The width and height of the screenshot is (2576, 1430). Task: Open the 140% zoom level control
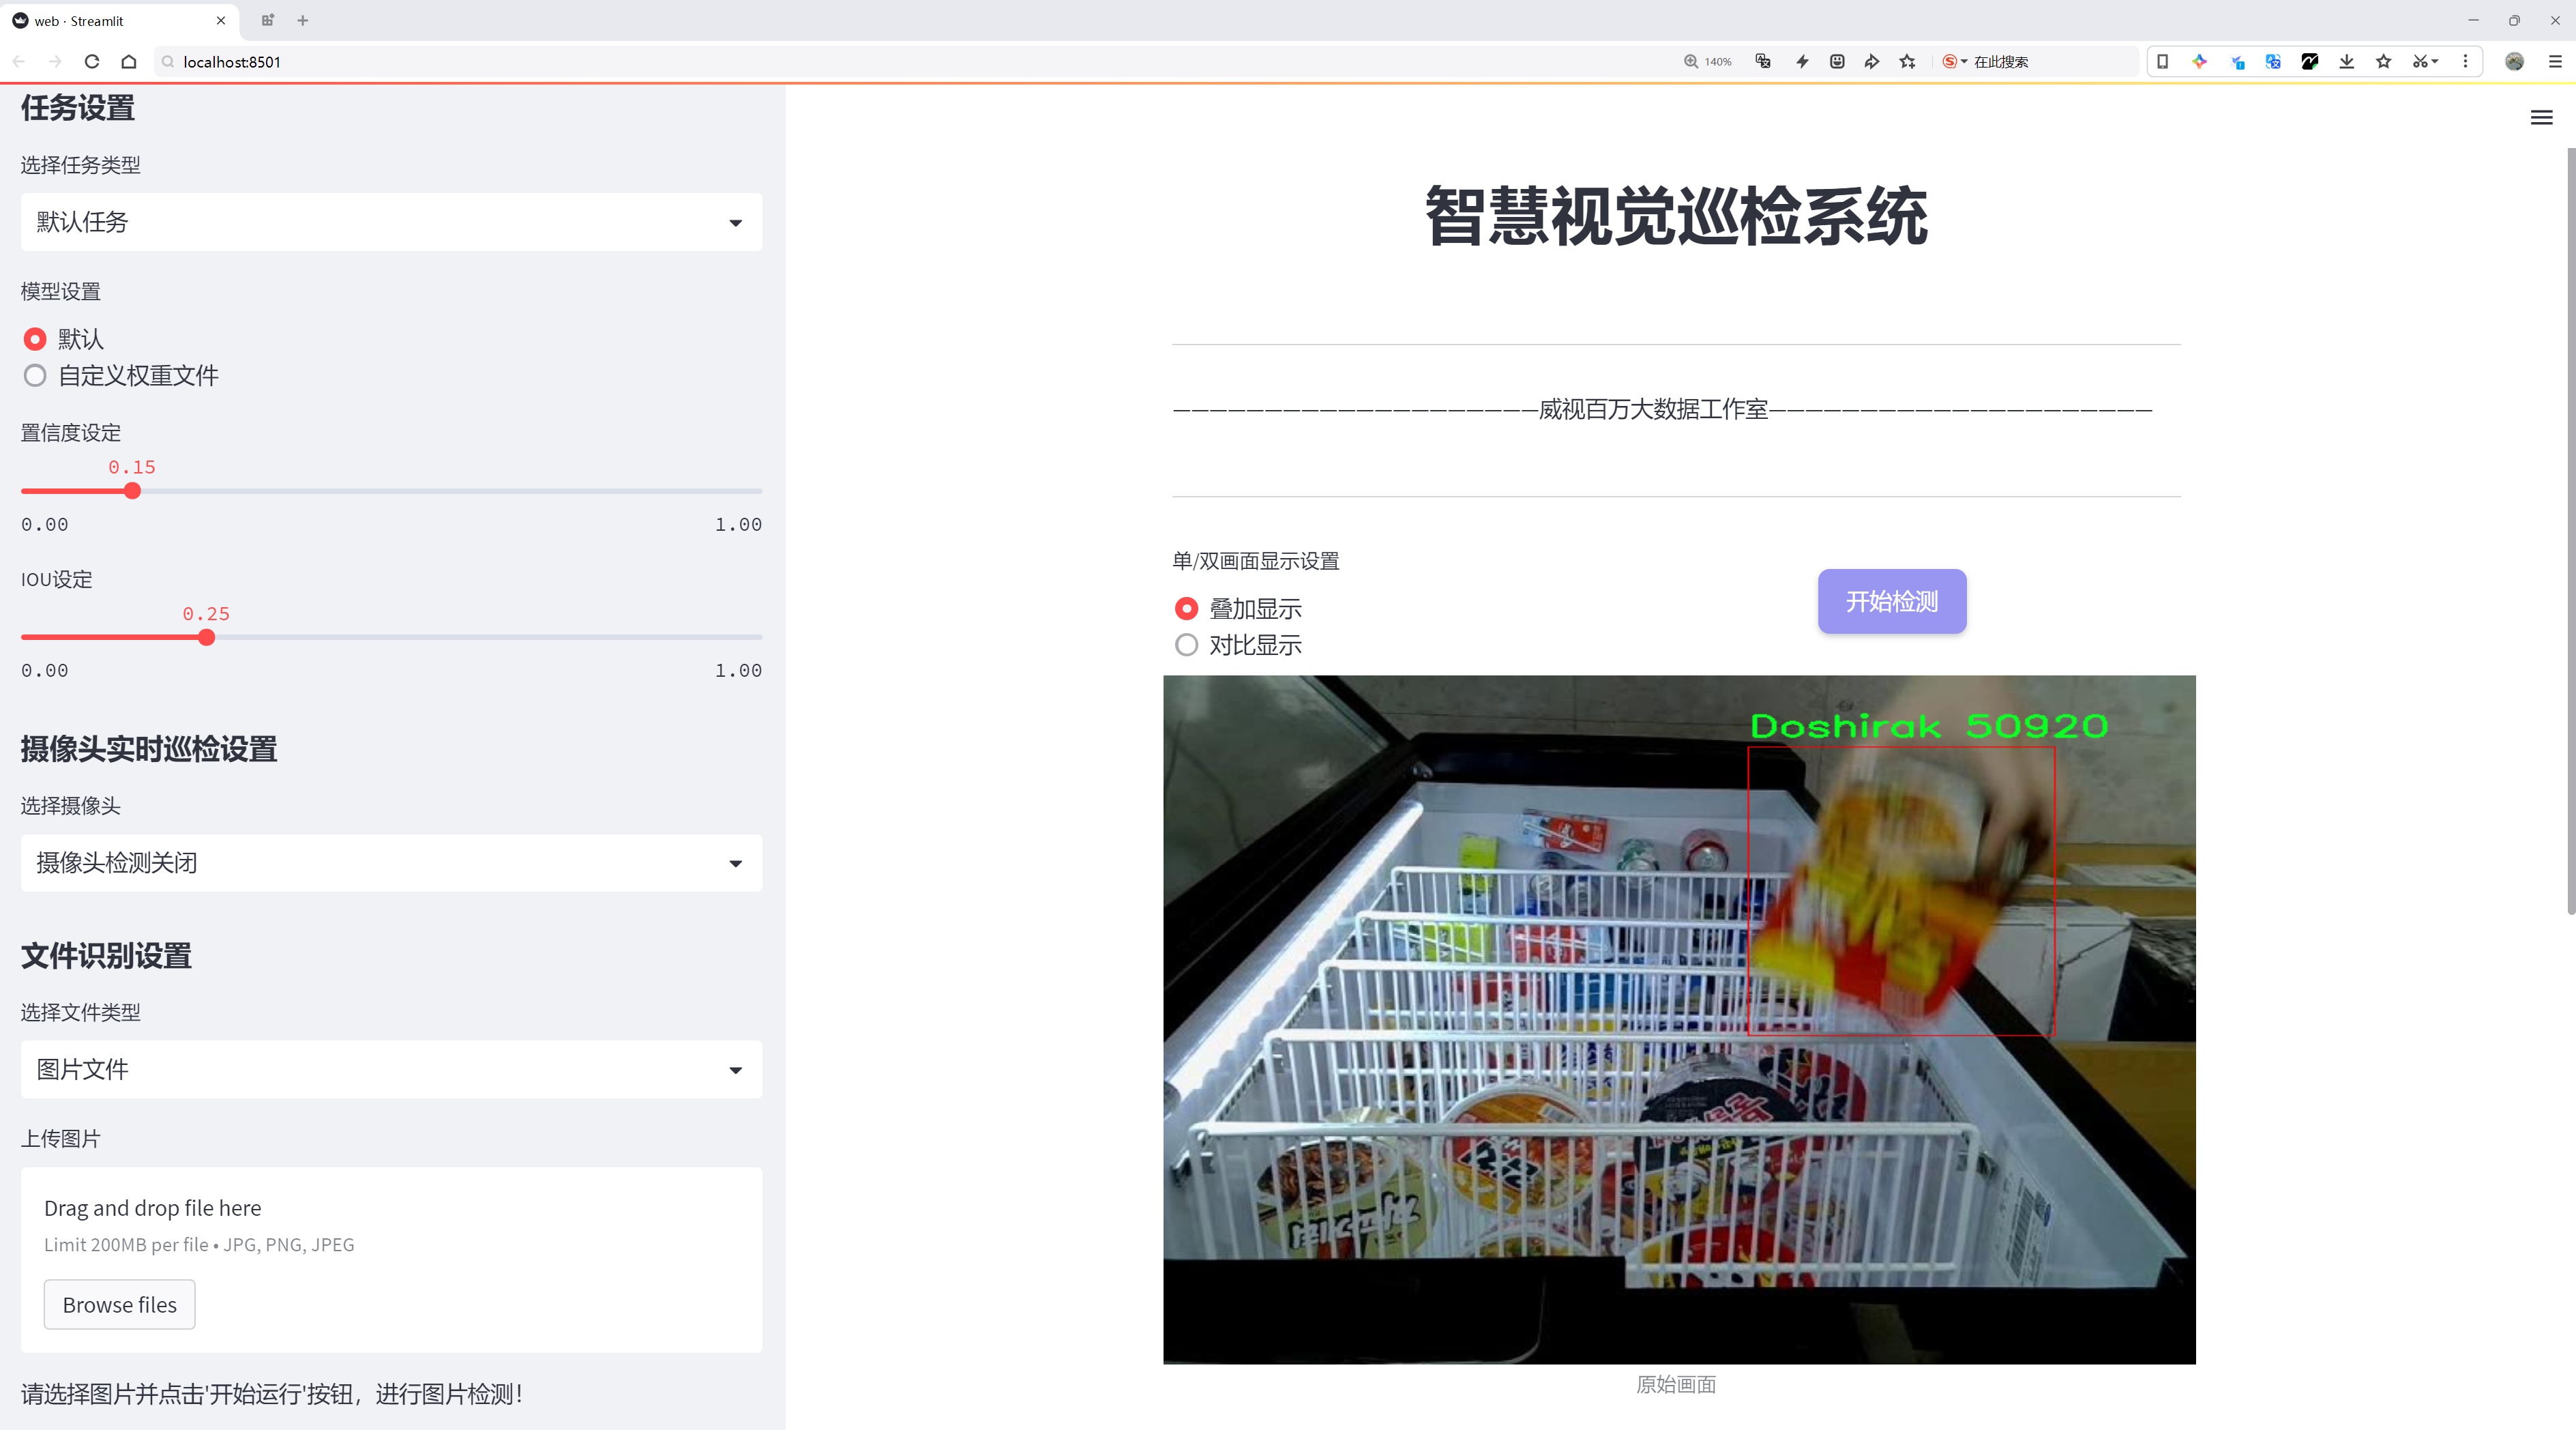(x=1707, y=61)
